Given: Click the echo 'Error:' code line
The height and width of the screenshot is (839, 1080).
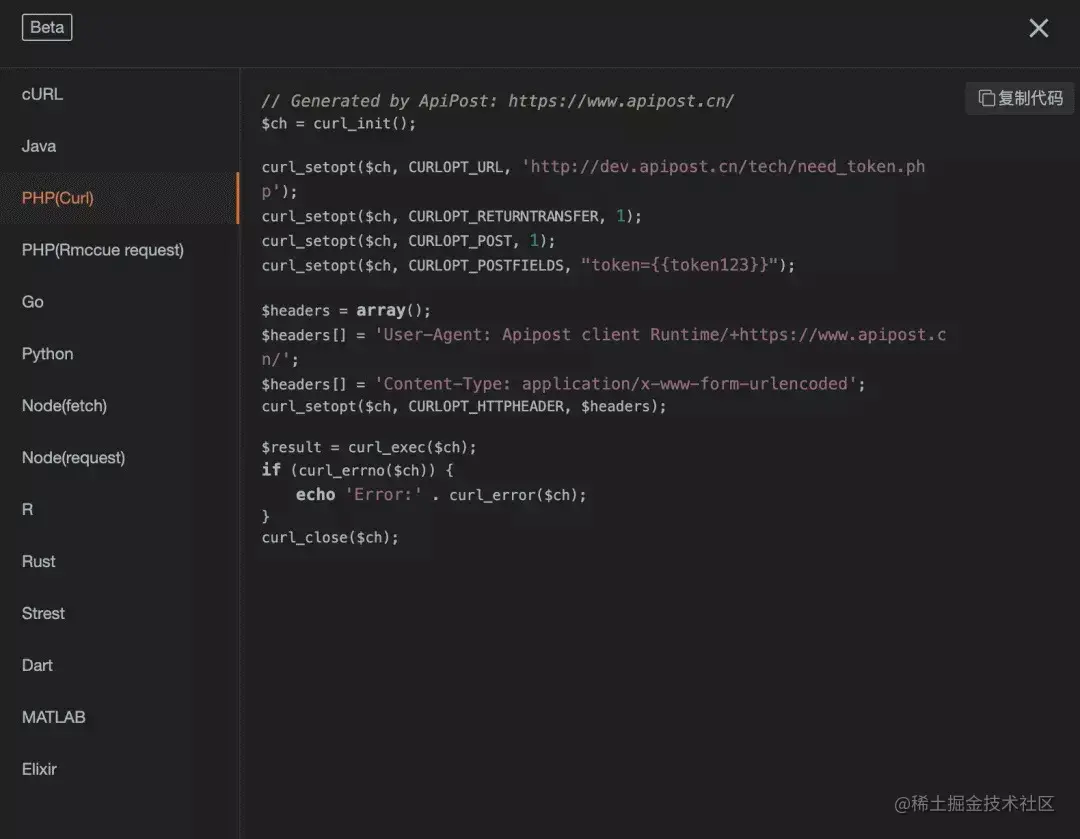Looking at the screenshot, I should click(441, 495).
